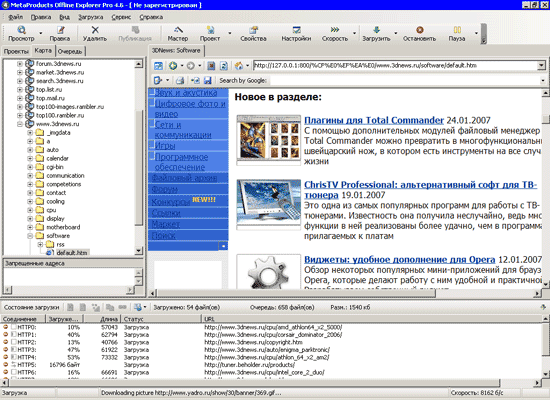Expand forum.3dnews.ru tree node

pos(20,64)
